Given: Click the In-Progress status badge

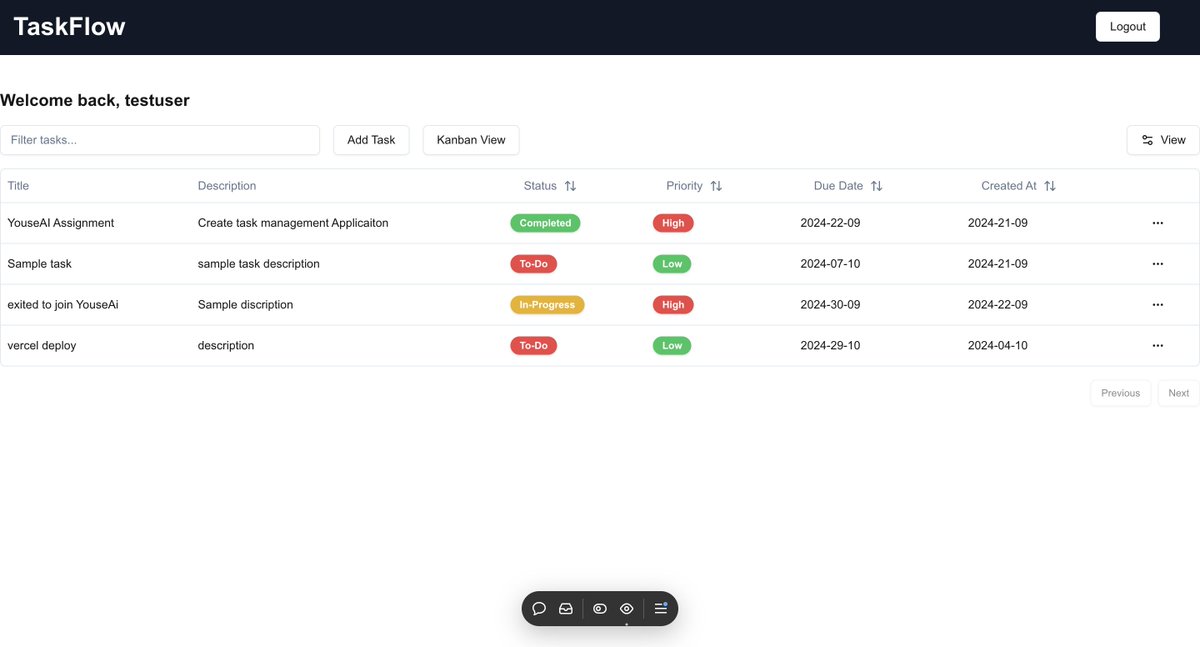Looking at the screenshot, I should (547, 305).
